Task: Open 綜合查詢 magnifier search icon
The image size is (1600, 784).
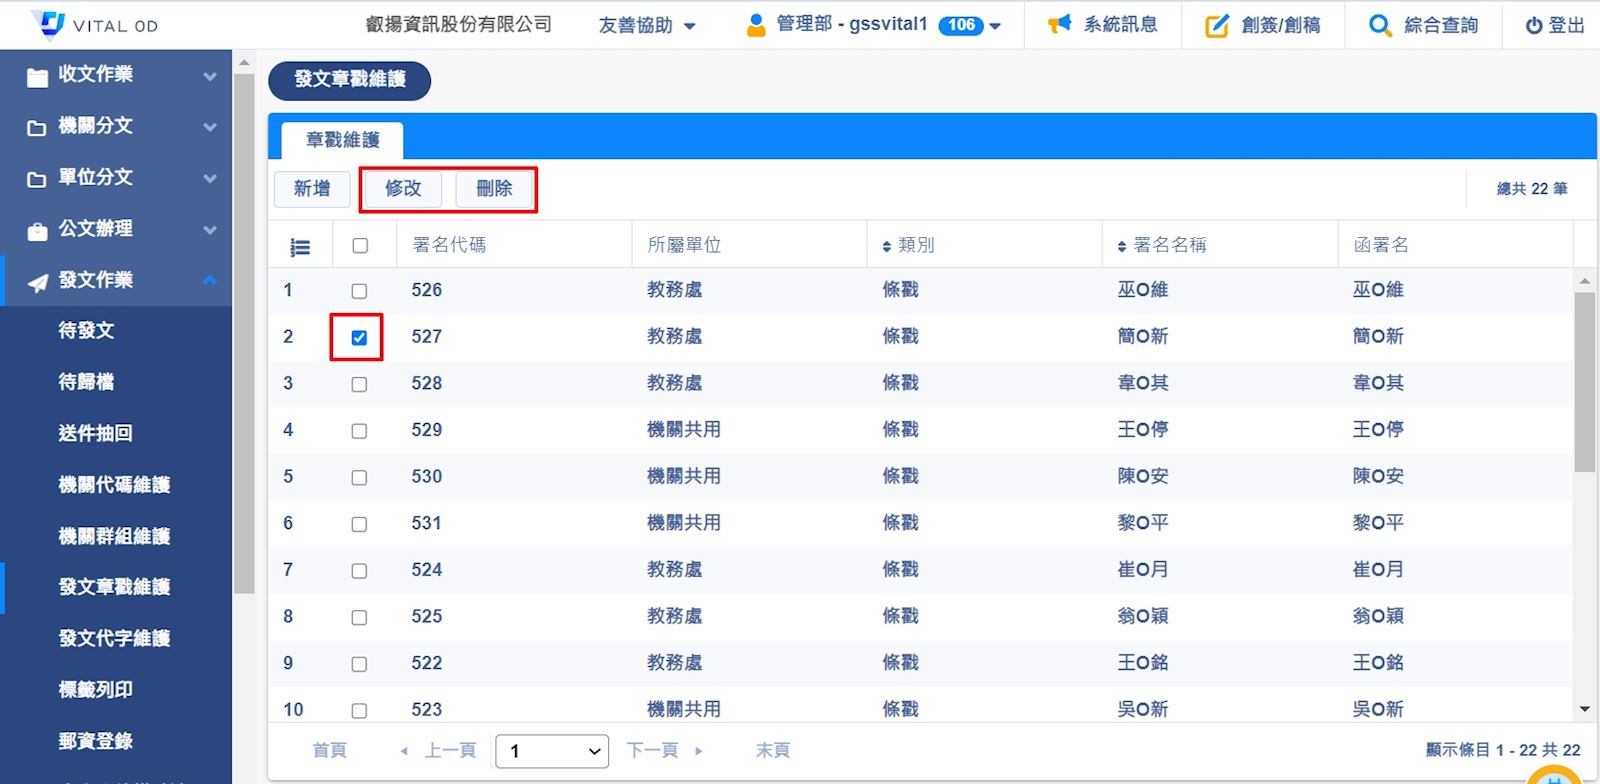Action: 1380,26
